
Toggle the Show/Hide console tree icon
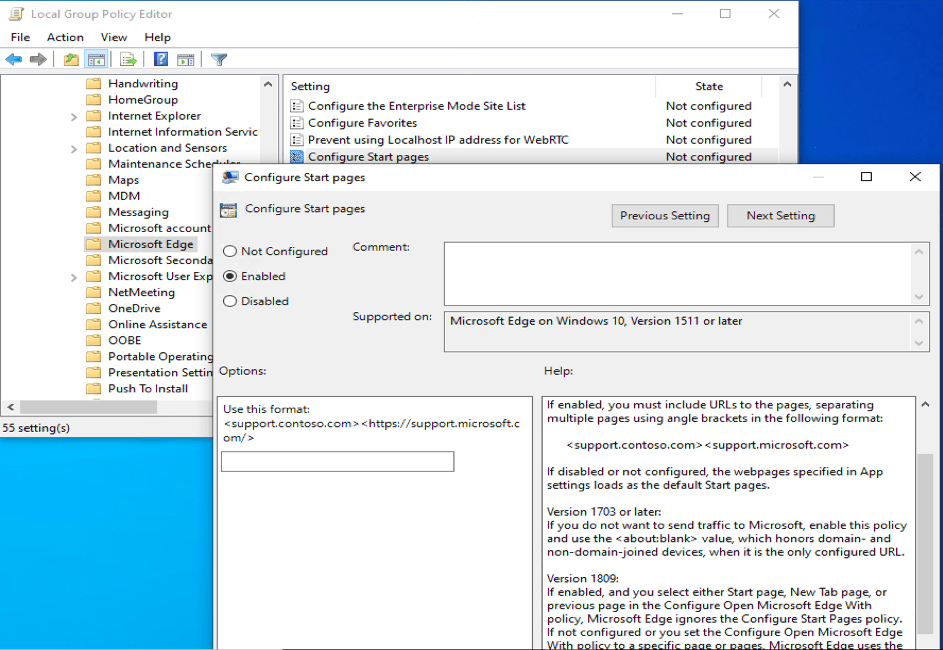click(x=96, y=59)
